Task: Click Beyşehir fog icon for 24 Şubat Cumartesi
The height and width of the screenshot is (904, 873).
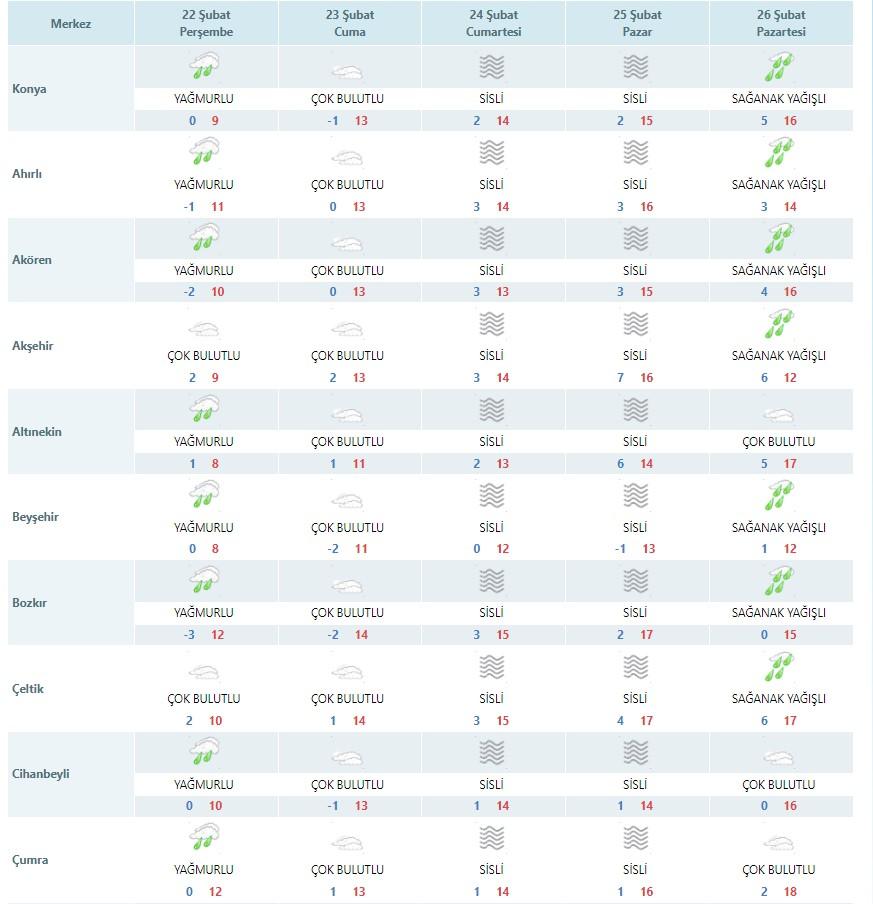Action: pos(492,495)
